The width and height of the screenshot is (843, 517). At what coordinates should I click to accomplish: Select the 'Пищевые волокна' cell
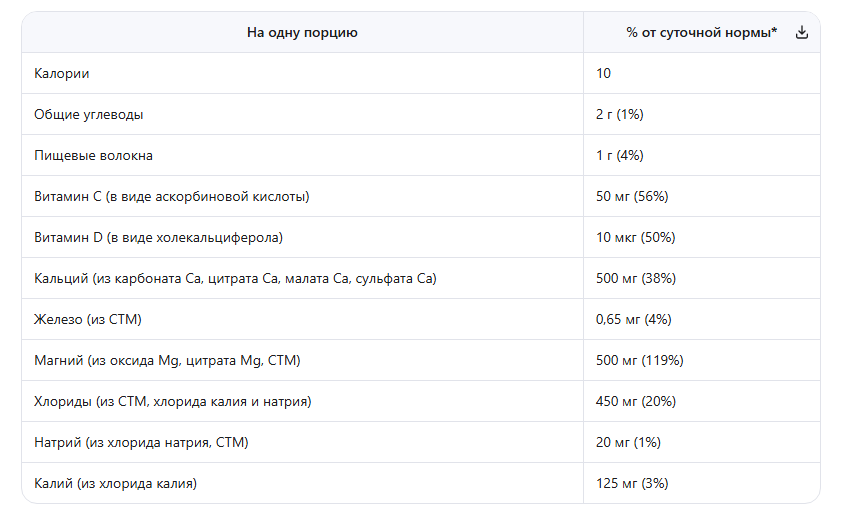(x=94, y=155)
